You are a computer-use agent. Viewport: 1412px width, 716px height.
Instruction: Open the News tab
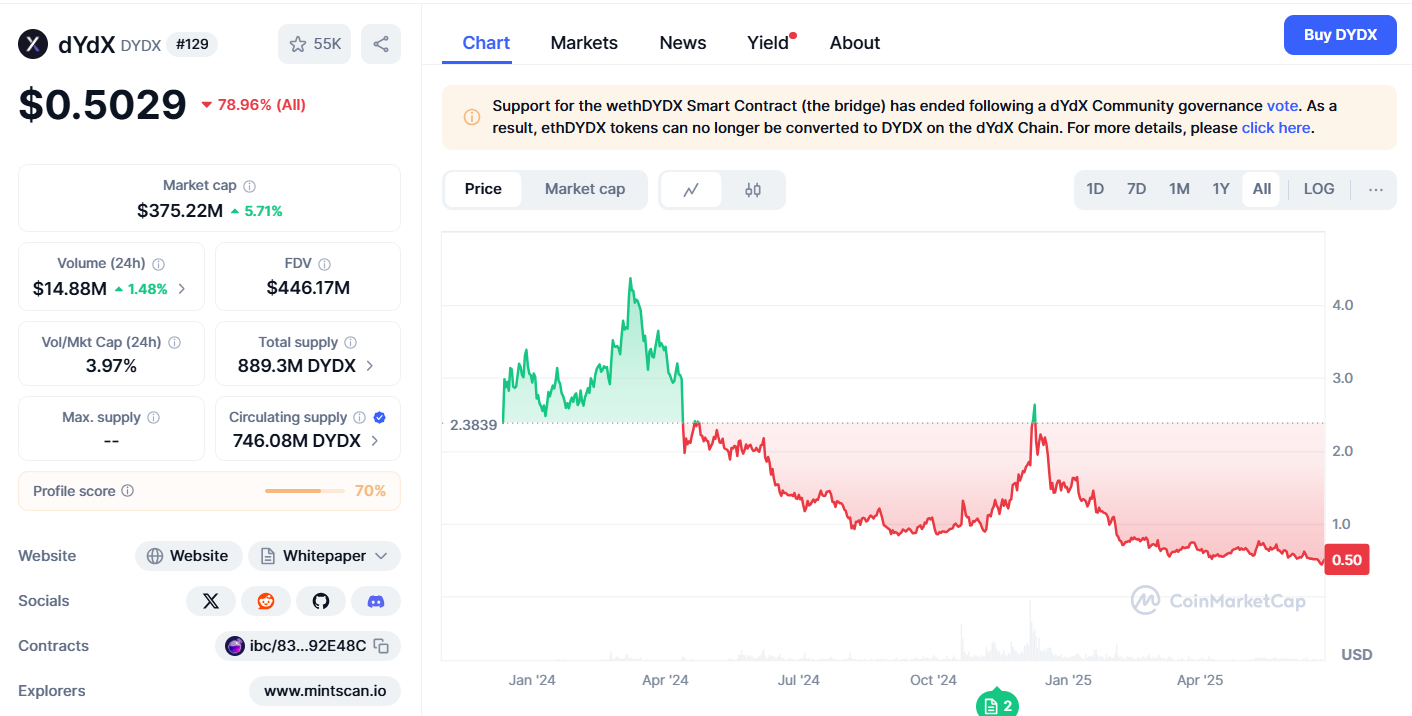tap(683, 43)
